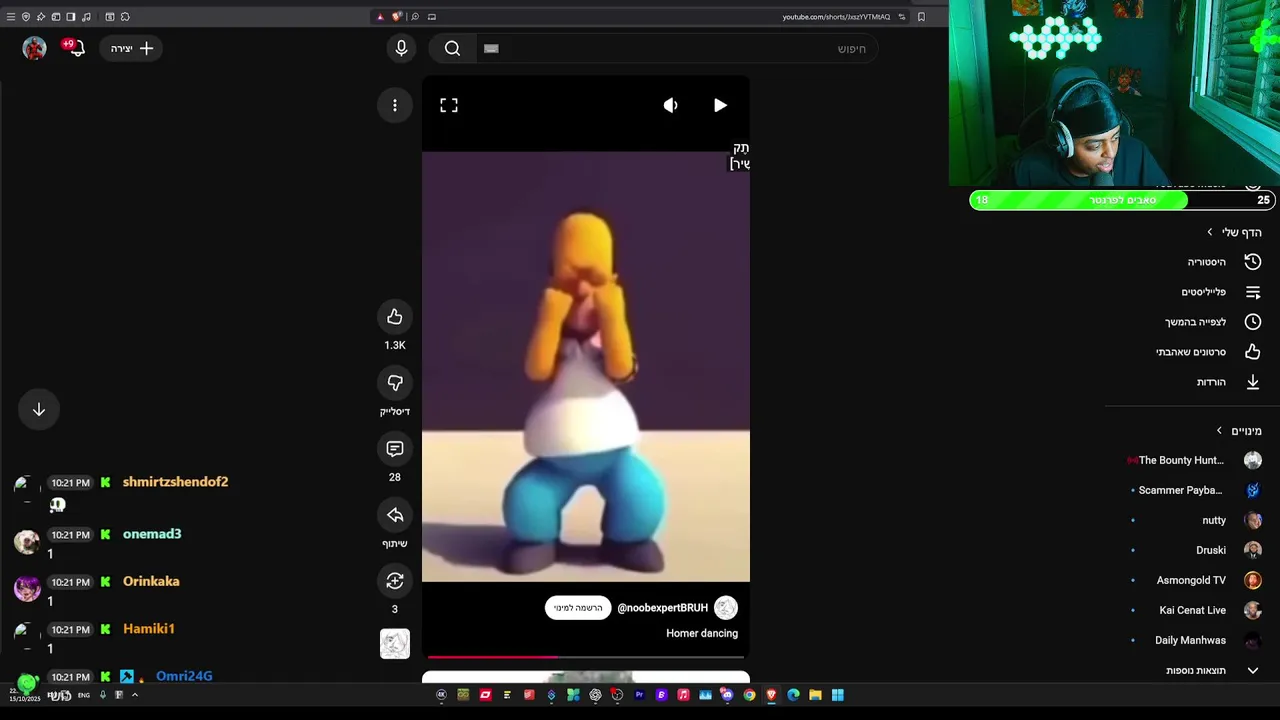Open Playlists in sidebar
Image resolution: width=1280 pixels, height=720 pixels.
1221,292
